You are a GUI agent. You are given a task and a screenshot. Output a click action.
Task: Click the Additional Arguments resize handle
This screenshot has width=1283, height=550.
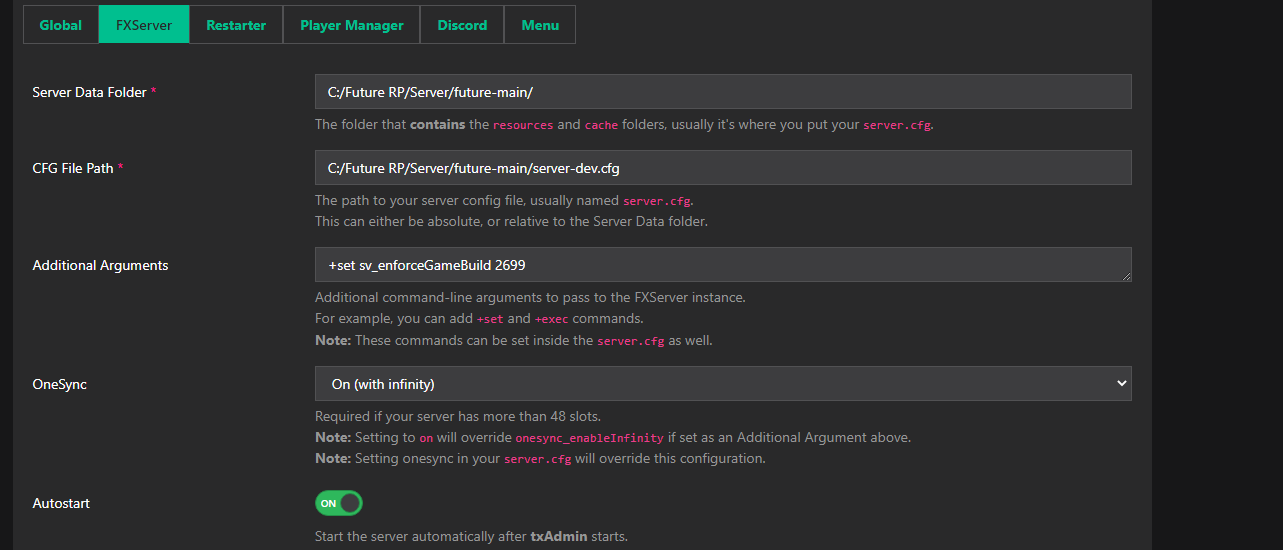1126,276
